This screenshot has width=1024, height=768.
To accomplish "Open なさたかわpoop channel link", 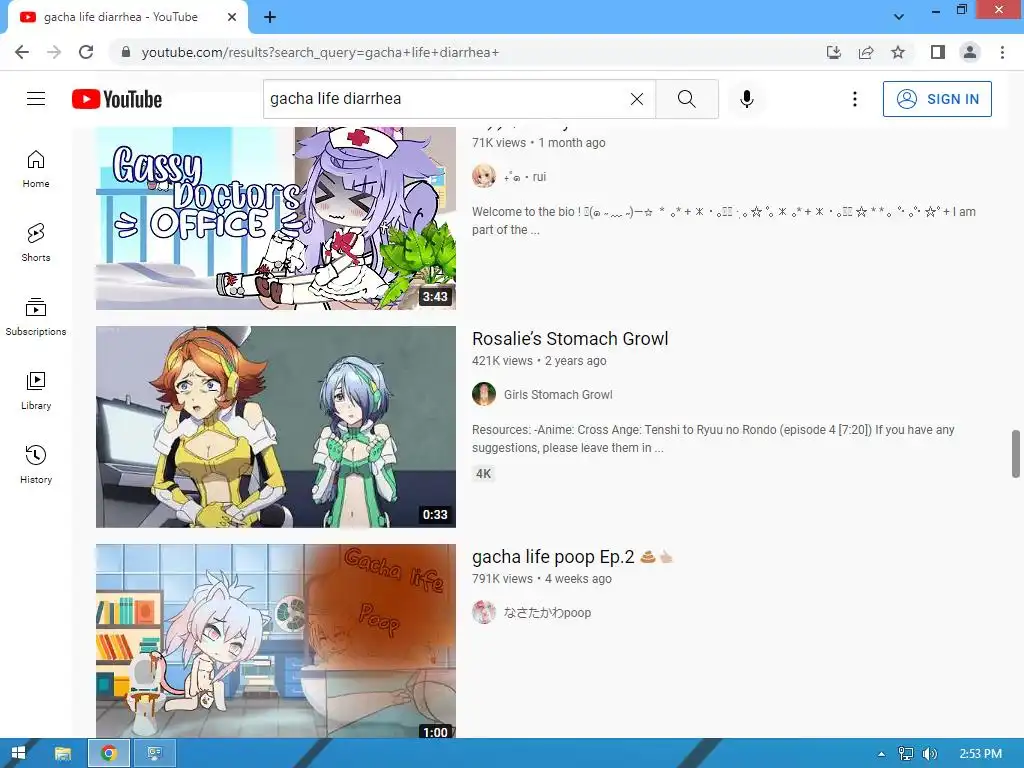I will [x=547, y=613].
